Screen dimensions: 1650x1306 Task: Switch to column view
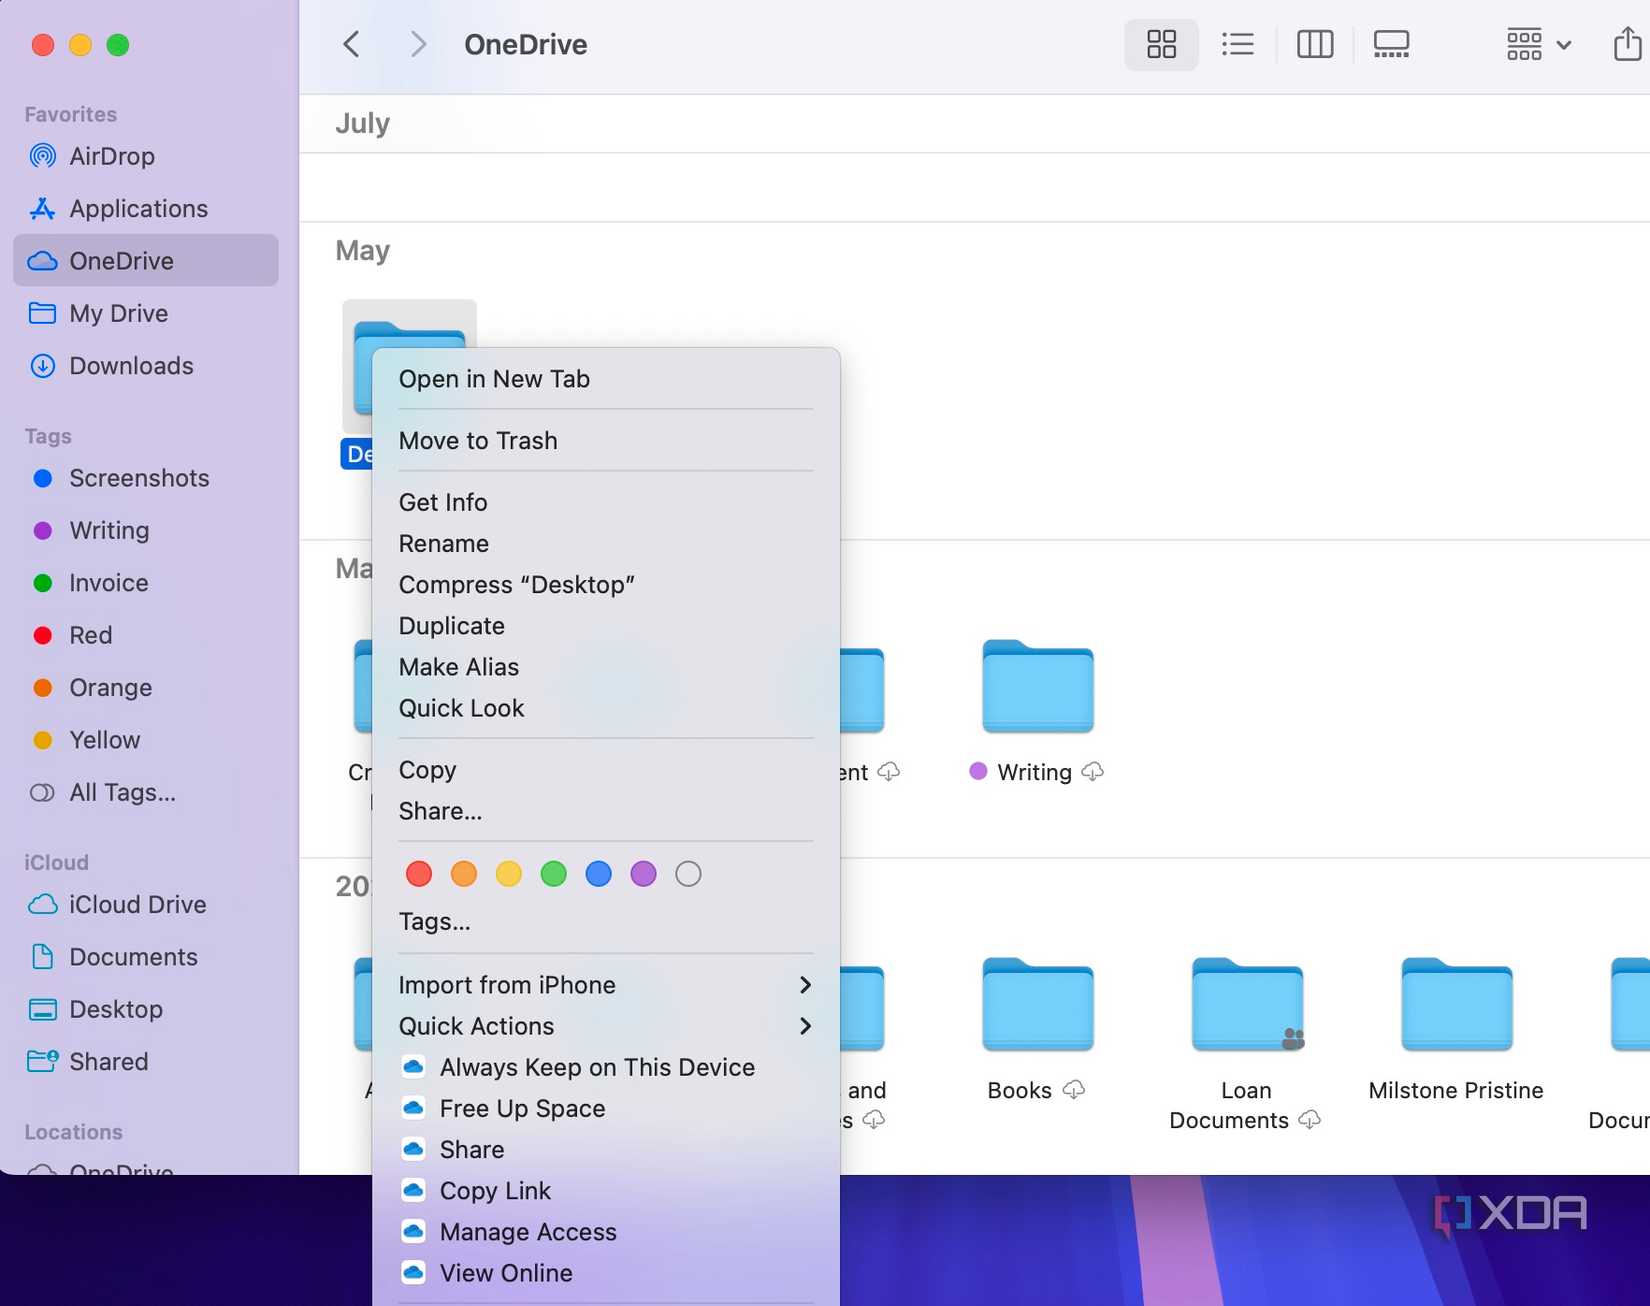(1314, 44)
